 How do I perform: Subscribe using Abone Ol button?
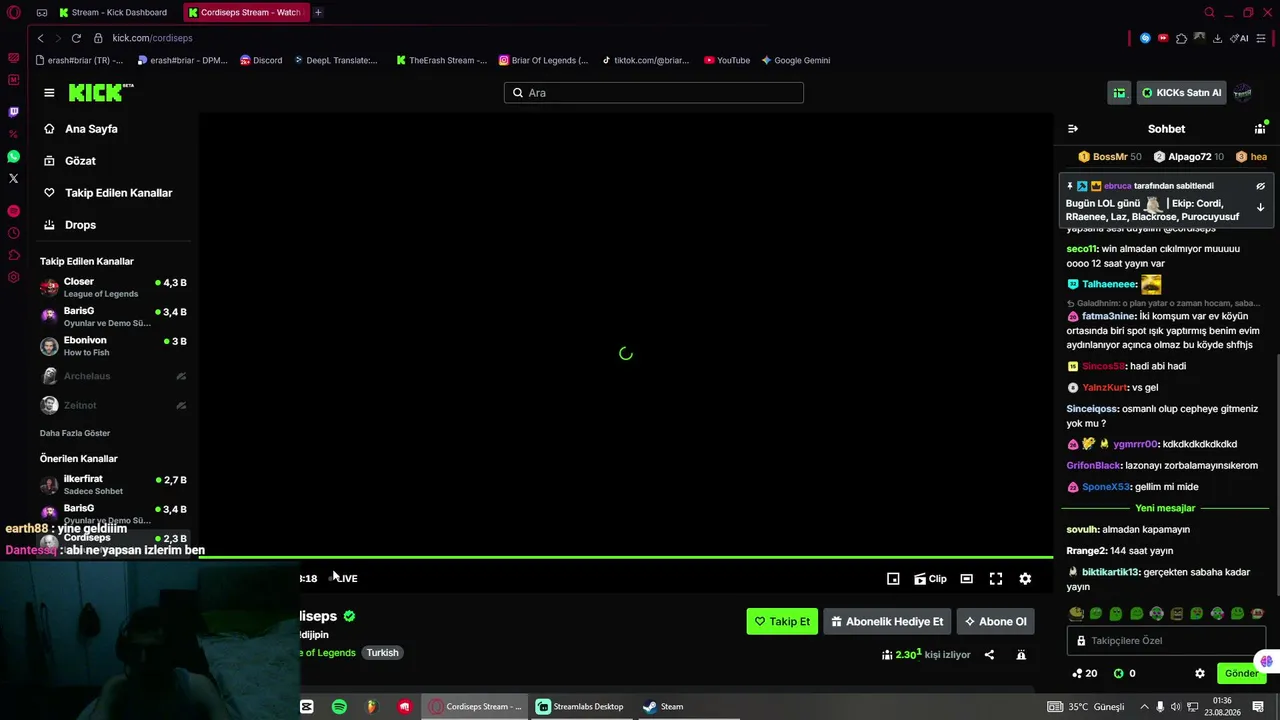tap(995, 621)
